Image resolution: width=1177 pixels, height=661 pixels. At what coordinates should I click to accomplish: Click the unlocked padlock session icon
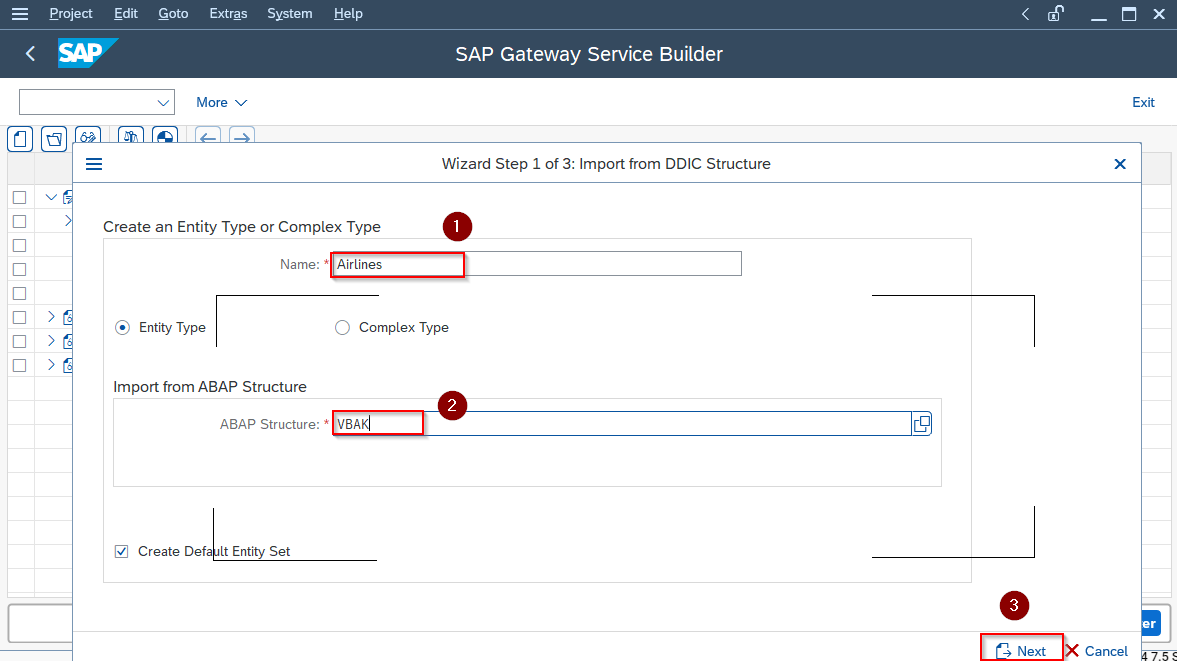1055,14
